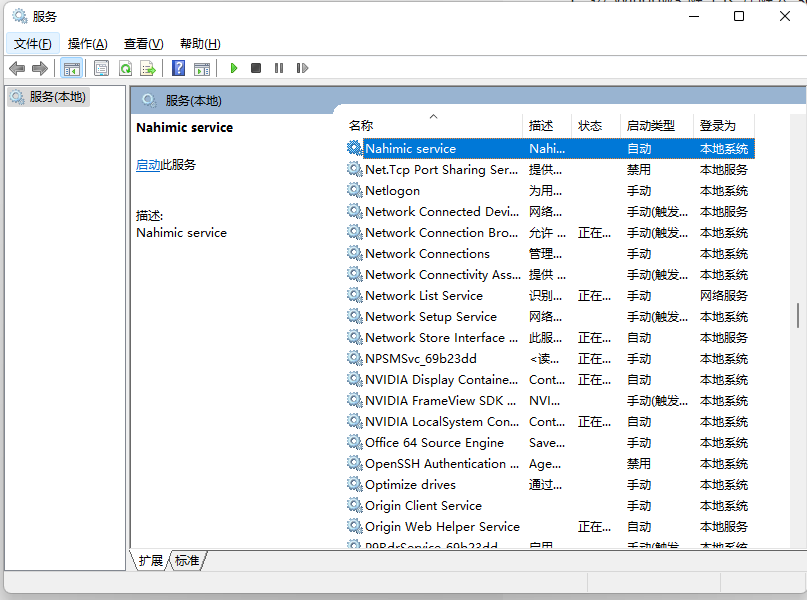This screenshot has height=600, width=807.
Task: Switch to the 扩展 tab
Action: [x=150, y=560]
